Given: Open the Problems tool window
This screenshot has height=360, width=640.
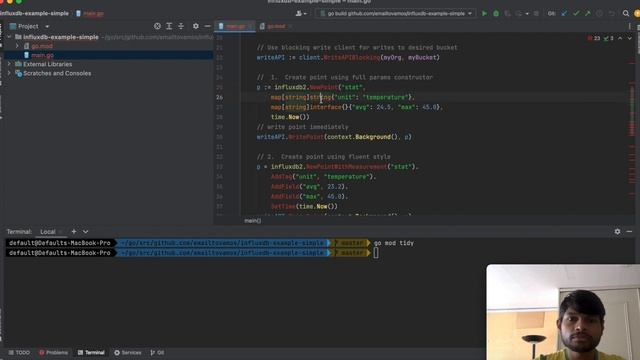Looking at the screenshot, I should [x=53, y=352].
